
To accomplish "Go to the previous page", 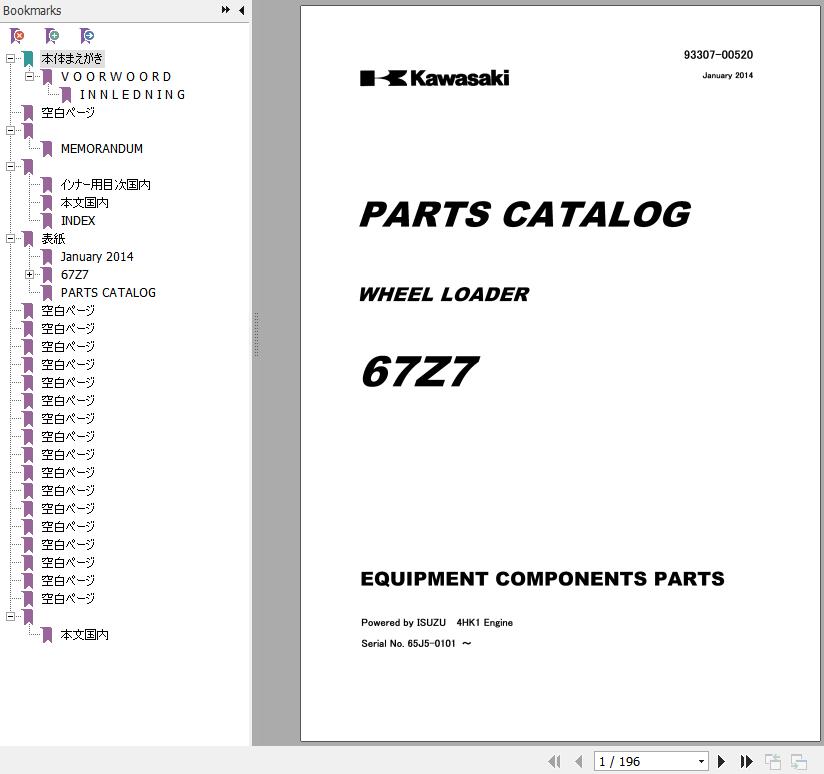I will (x=579, y=761).
